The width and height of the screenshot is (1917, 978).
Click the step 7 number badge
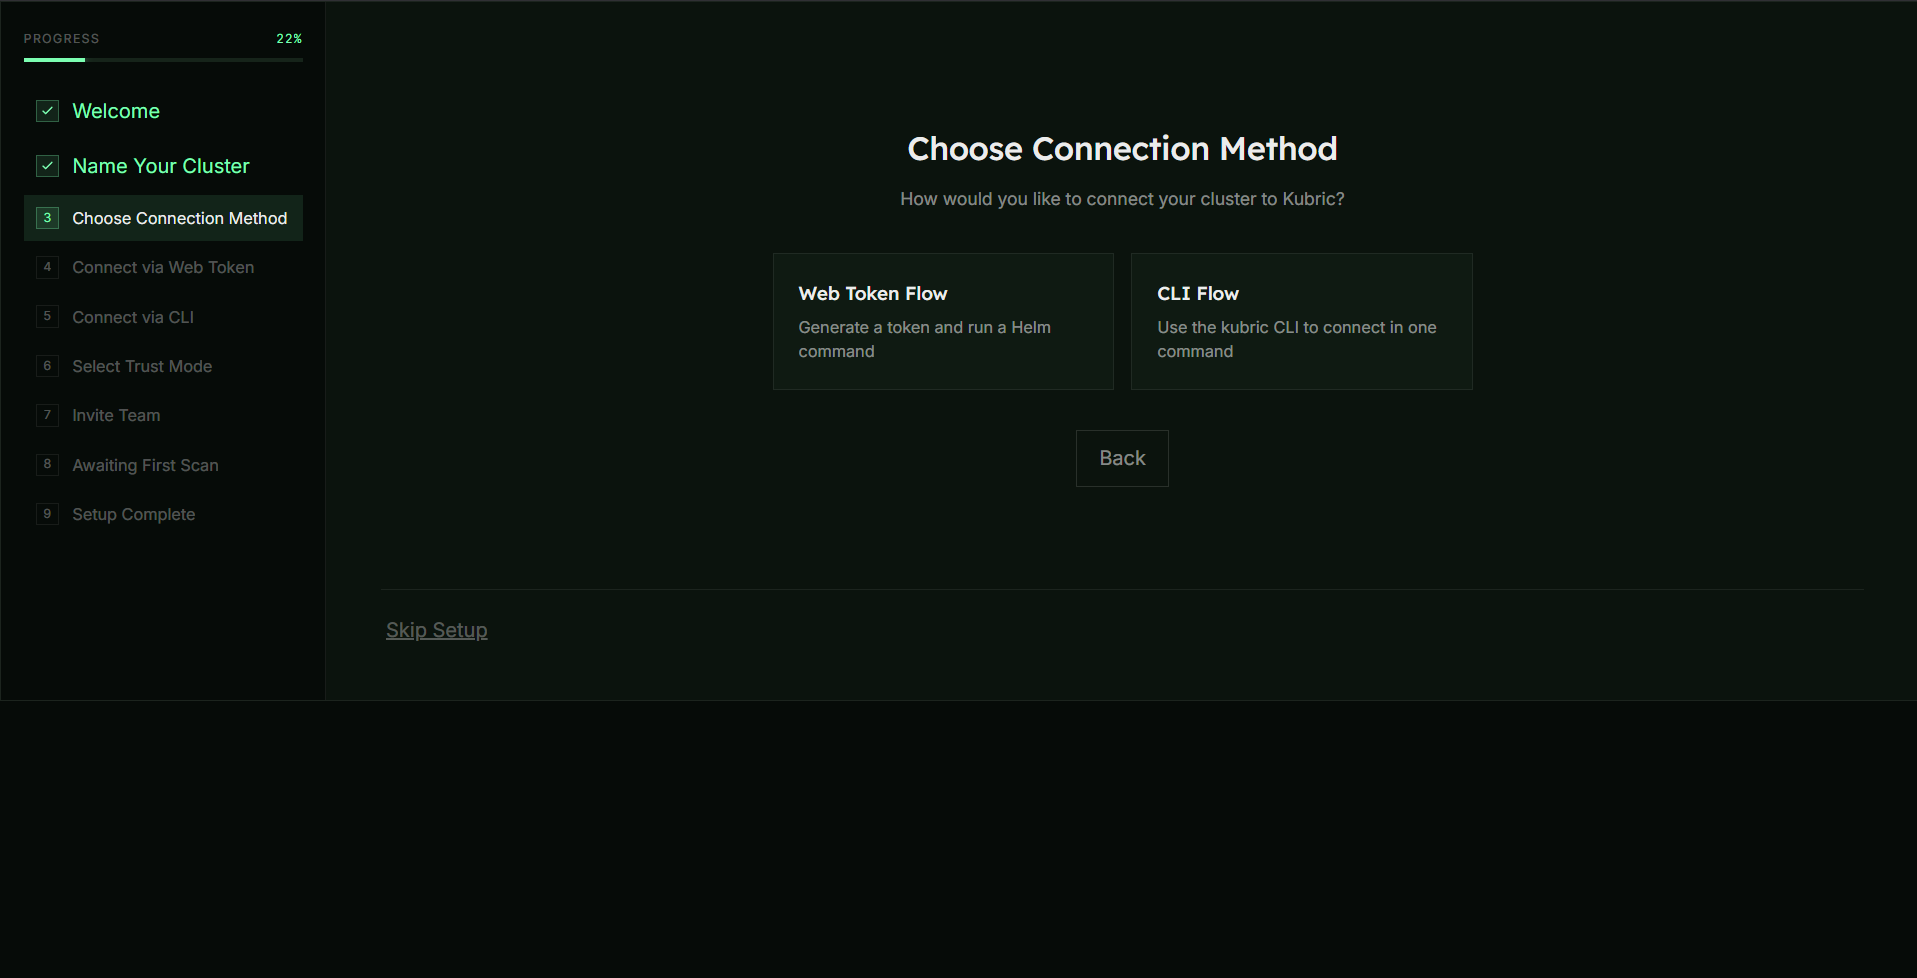click(x=47, y=415)
